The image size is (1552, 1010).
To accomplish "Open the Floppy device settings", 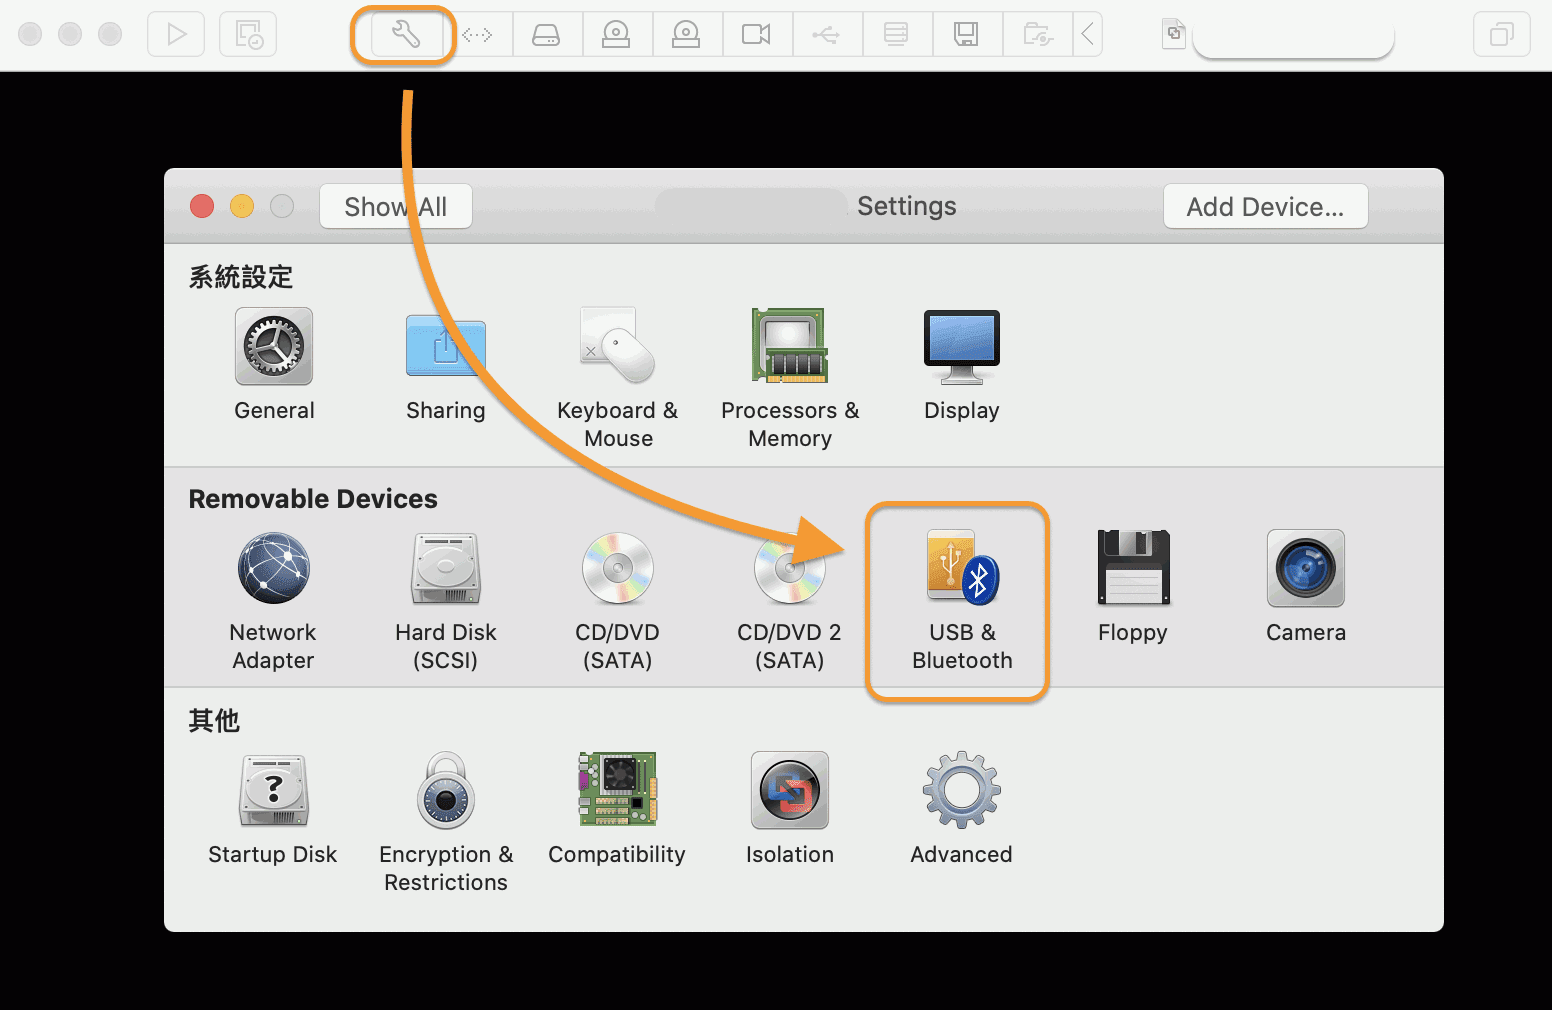I will click(1132, 570).
